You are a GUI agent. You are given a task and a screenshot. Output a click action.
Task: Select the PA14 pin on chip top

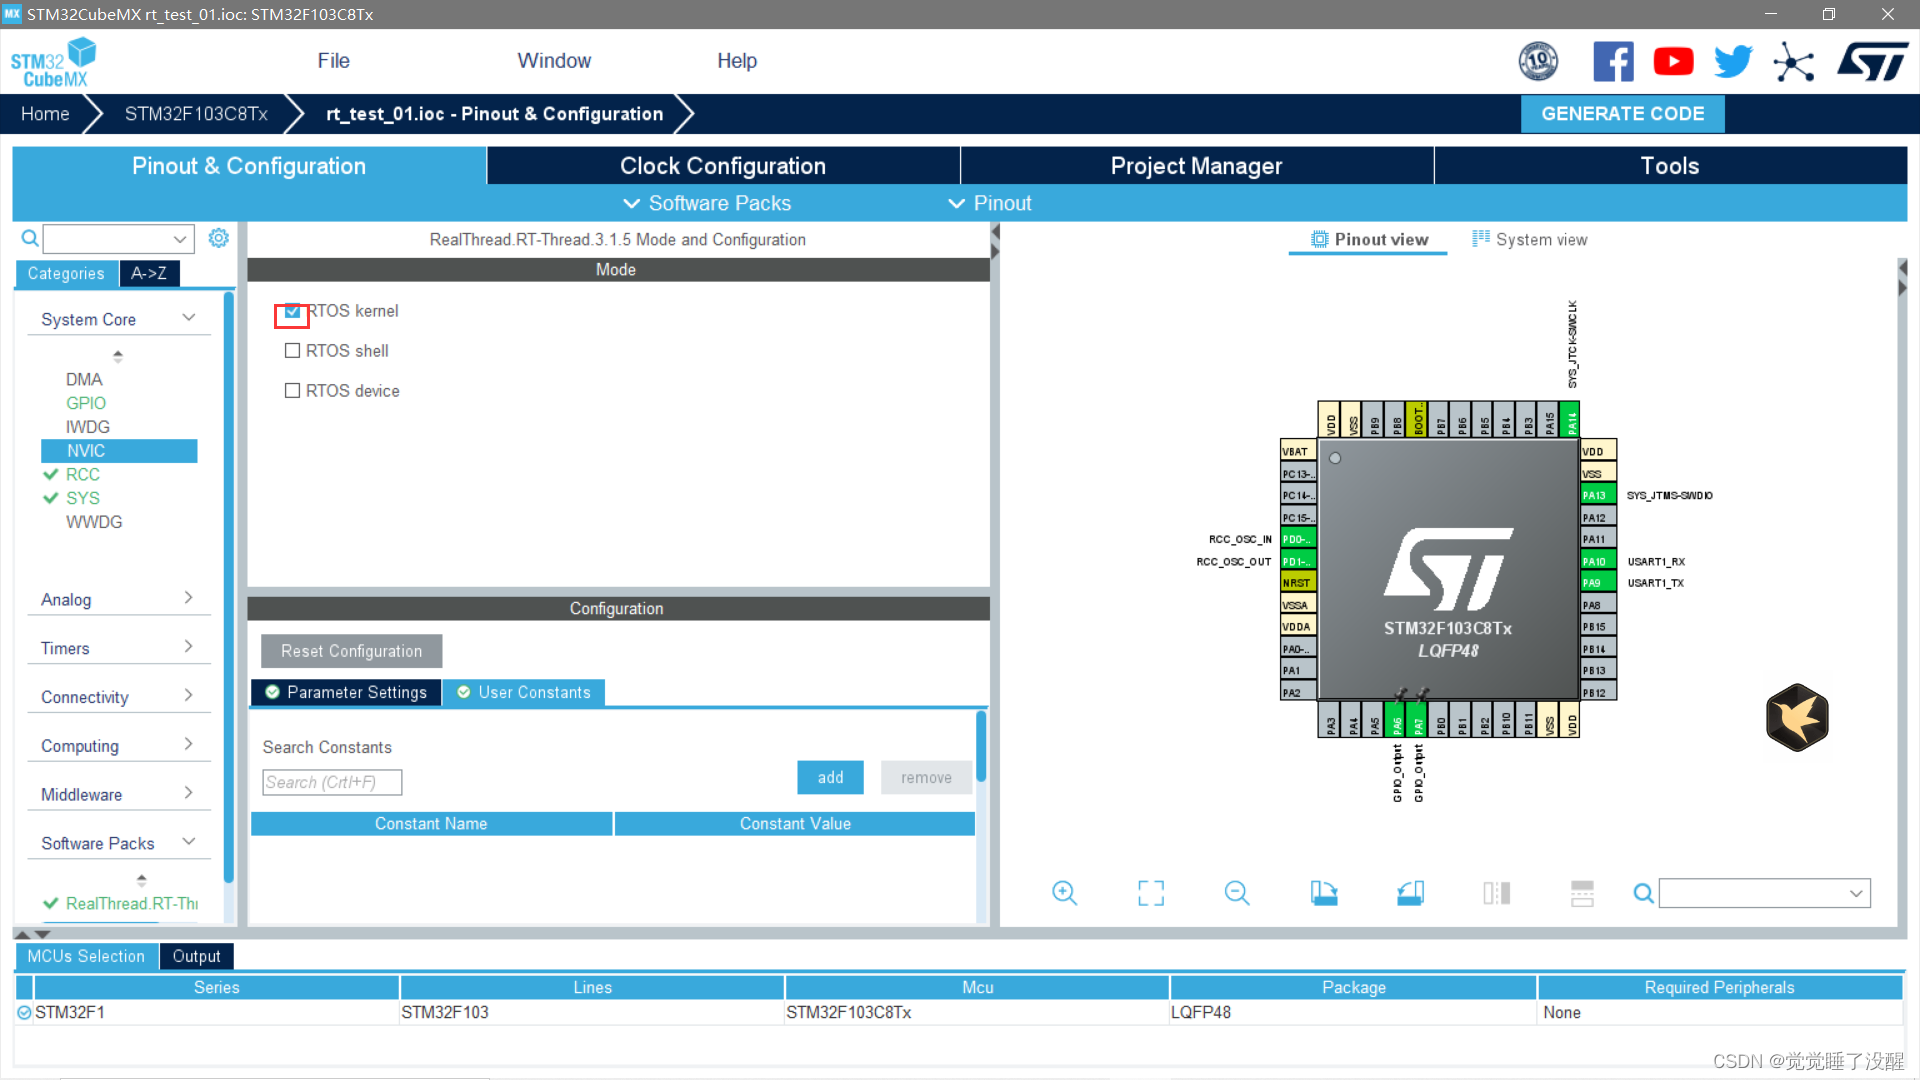1571,420
